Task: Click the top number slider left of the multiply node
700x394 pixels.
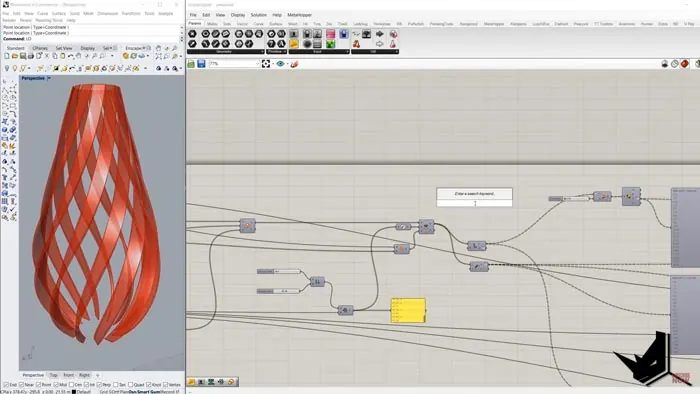Action: tap(279, 271)
